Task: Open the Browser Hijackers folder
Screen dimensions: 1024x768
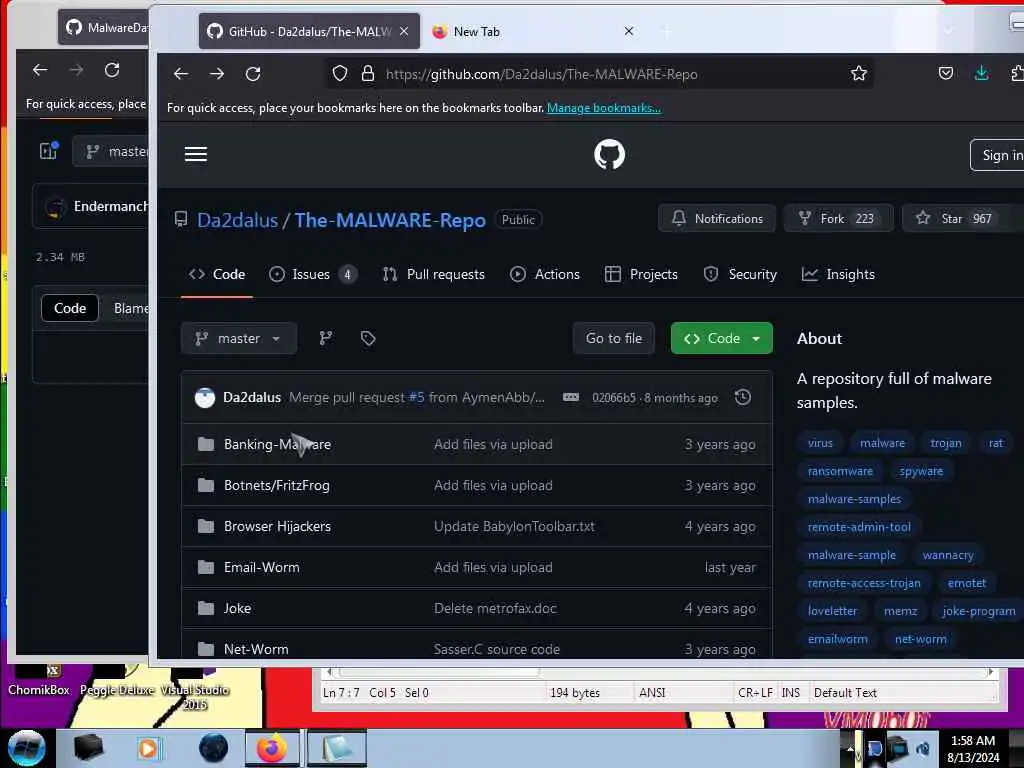Action: point(278,526)
